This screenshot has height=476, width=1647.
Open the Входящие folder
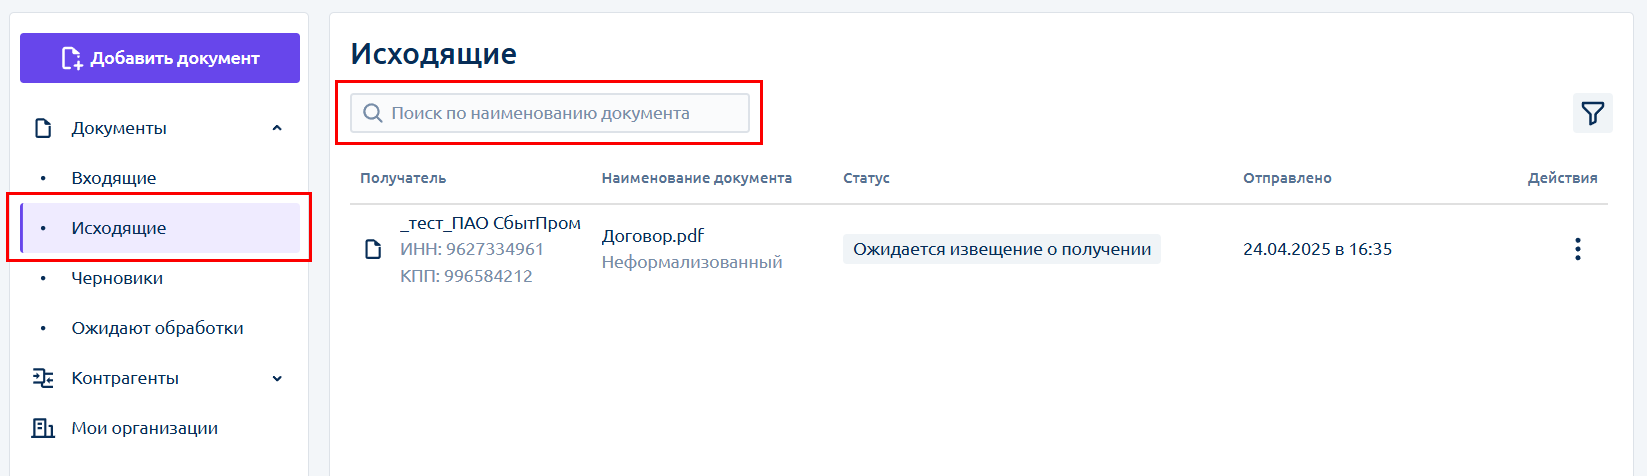tap(113, 178)
